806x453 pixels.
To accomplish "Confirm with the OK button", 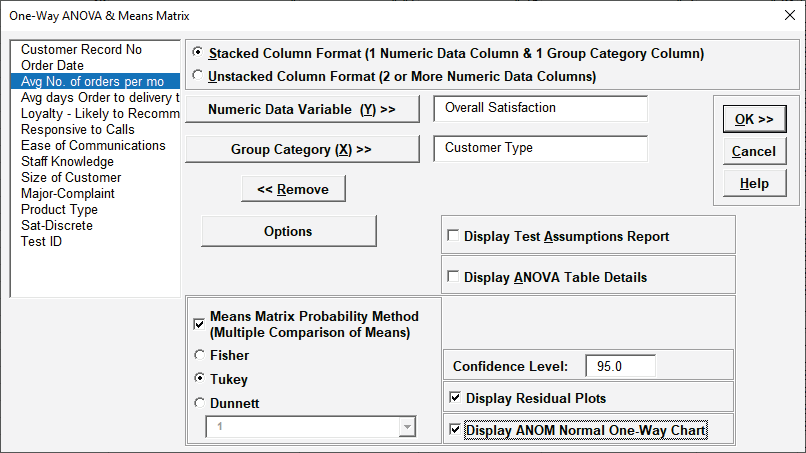I will [754, 119].
